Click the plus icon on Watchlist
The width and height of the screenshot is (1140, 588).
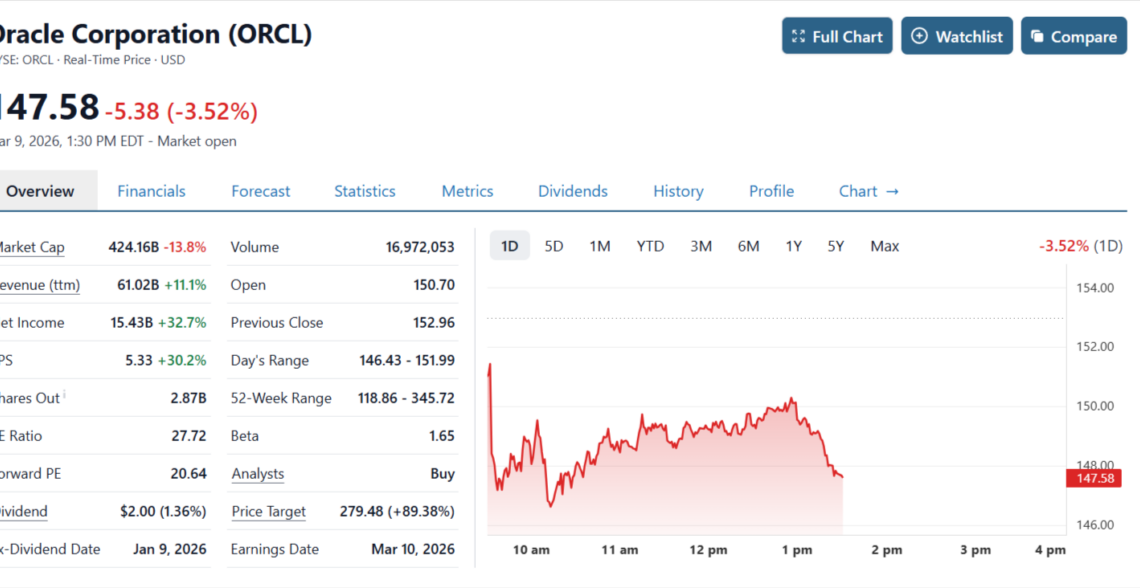[919, 36]
